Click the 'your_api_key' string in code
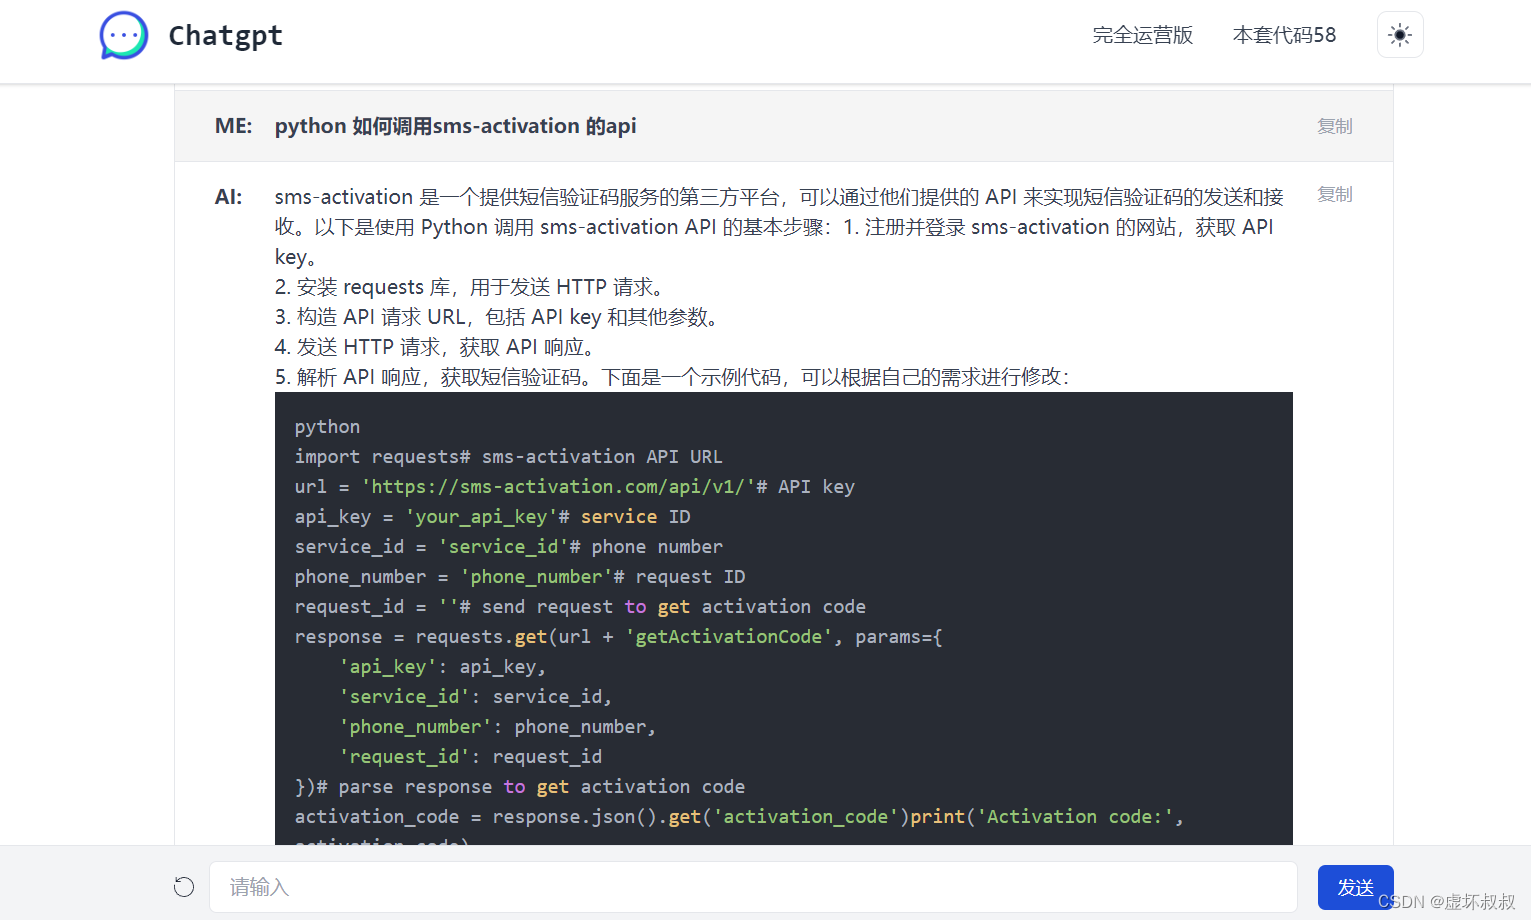The width and height of the screenshot is (1531, 920). pos(480,517)
